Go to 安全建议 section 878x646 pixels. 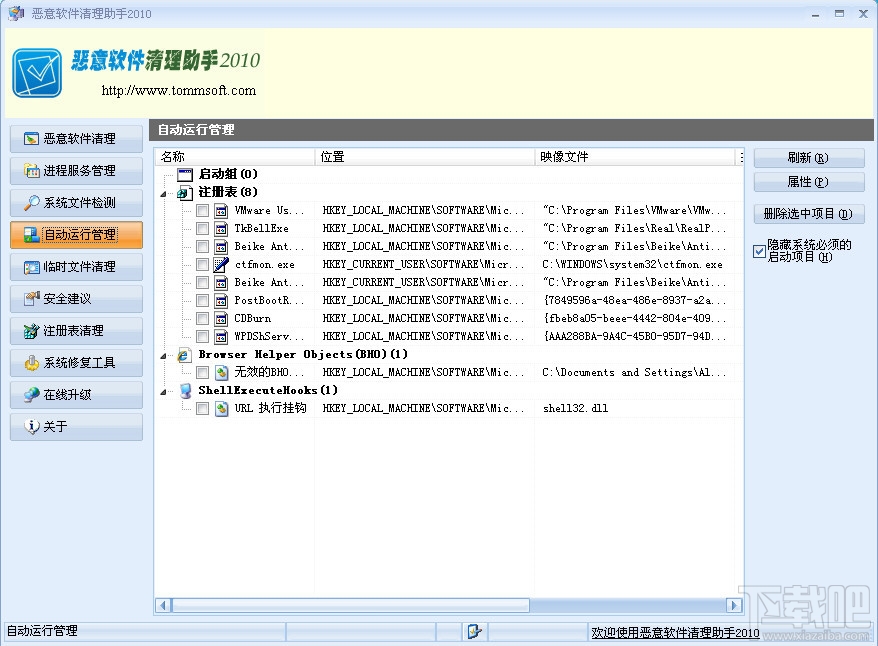pos(76,298)
